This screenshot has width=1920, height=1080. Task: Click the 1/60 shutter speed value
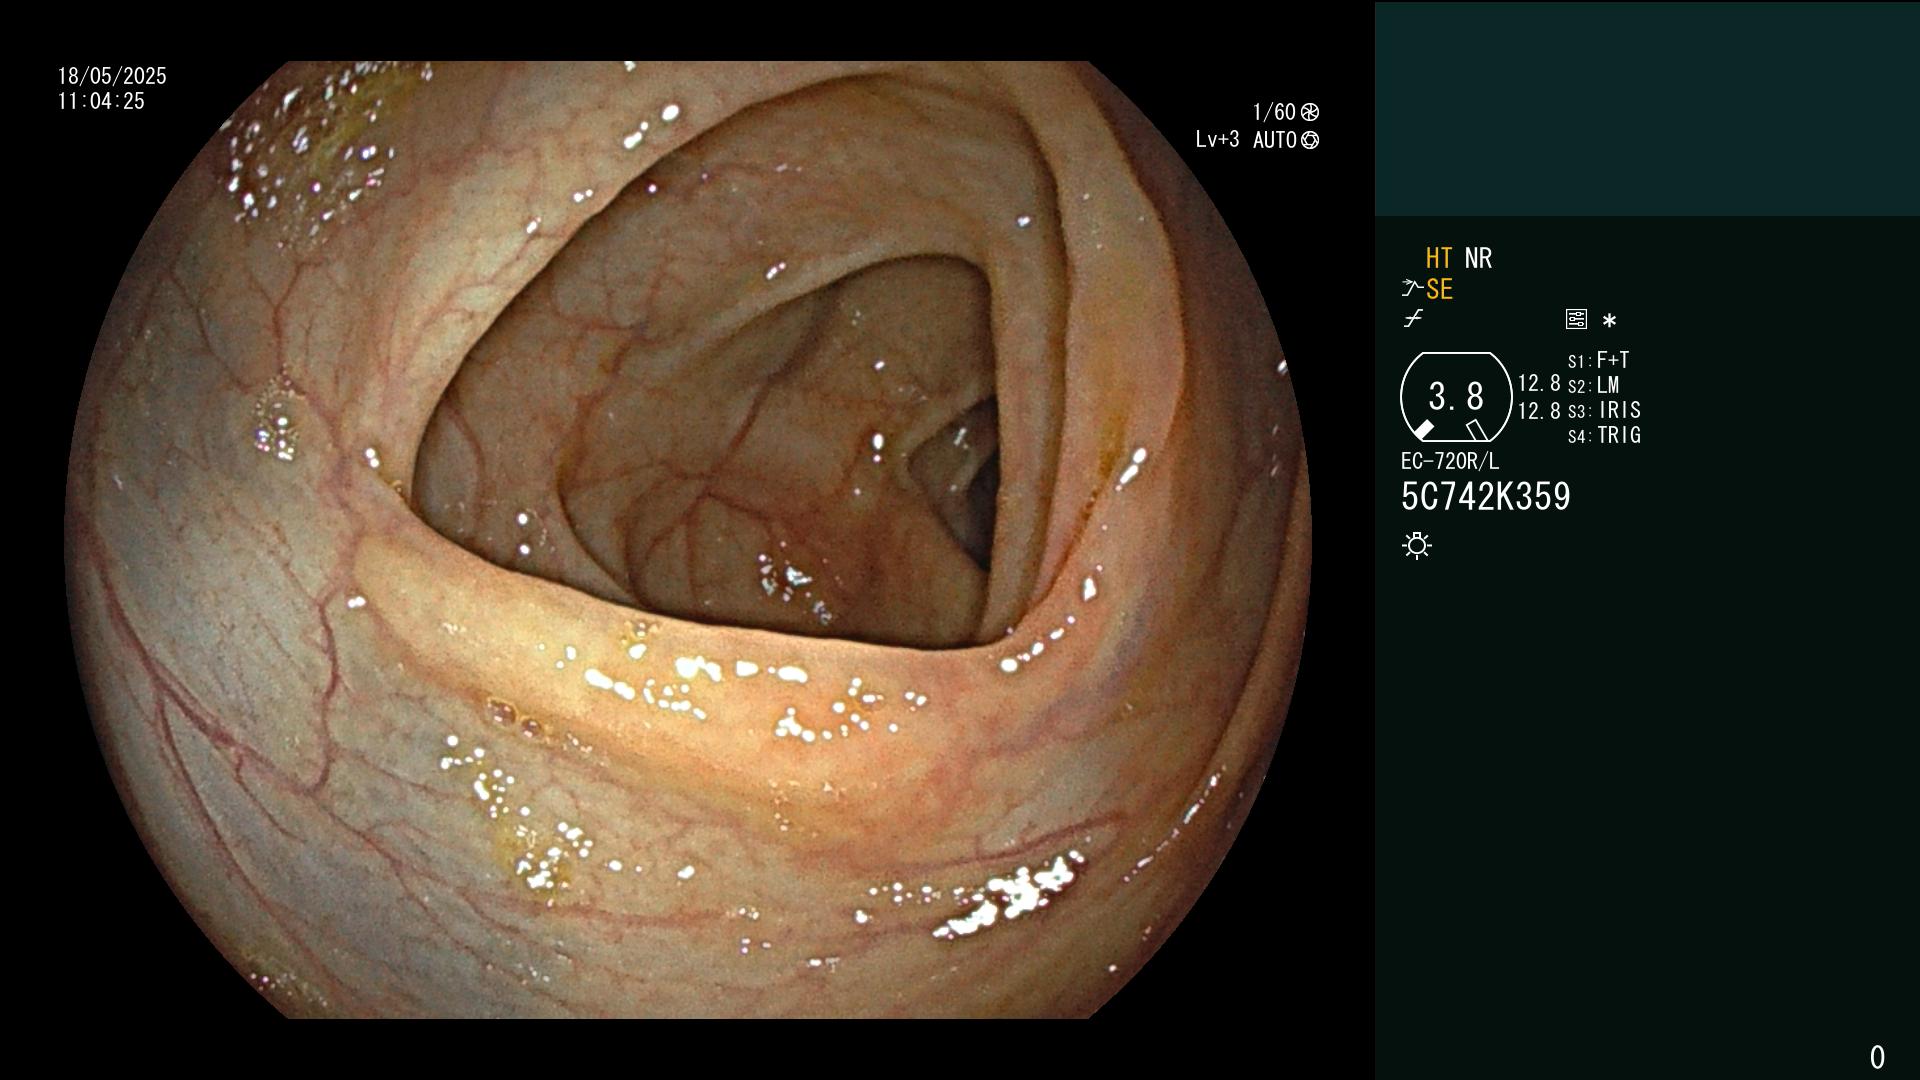click(1274, 112)
